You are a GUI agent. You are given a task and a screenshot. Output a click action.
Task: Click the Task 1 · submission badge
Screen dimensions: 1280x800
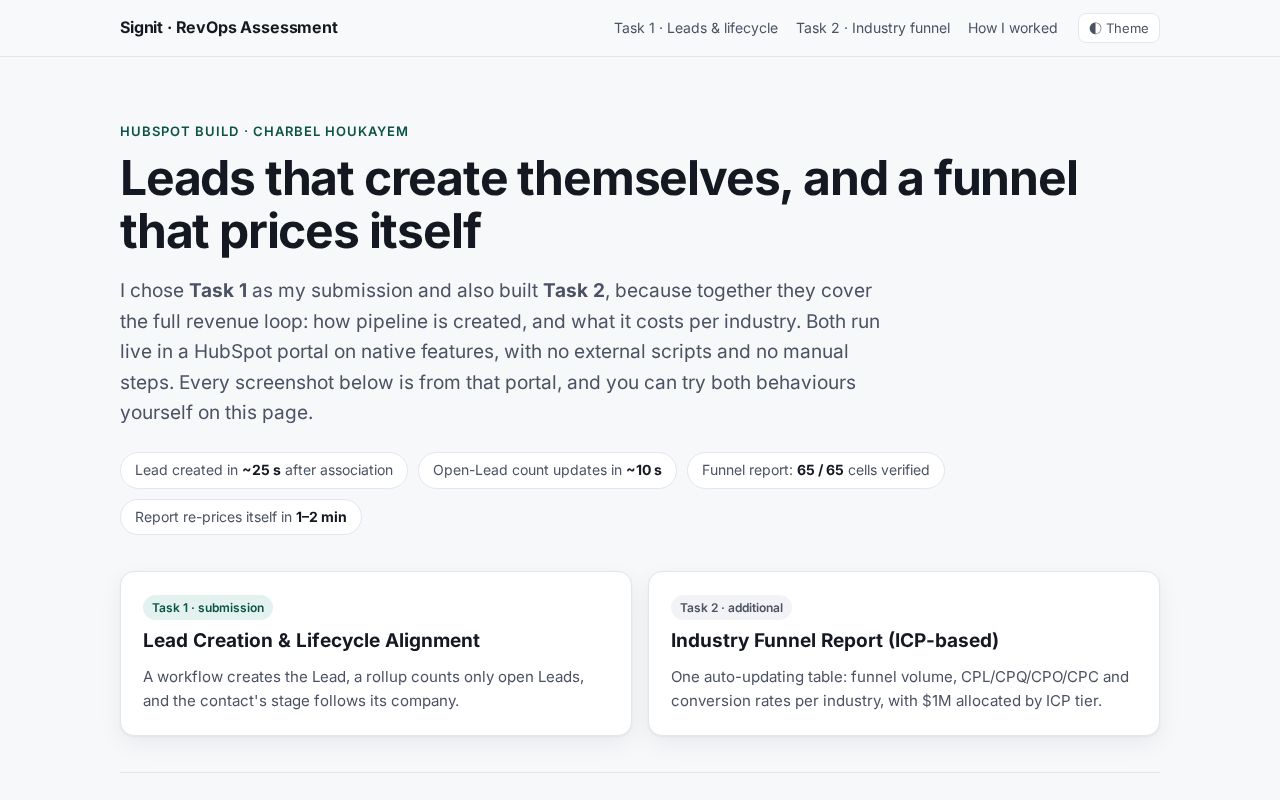[208, 608]
